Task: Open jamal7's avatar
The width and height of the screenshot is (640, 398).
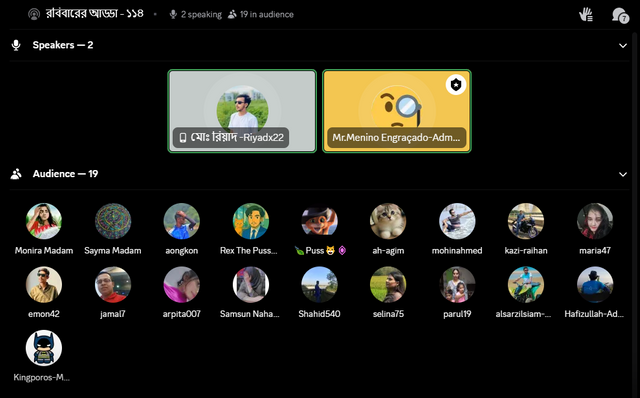Action: tap(113, 285)
